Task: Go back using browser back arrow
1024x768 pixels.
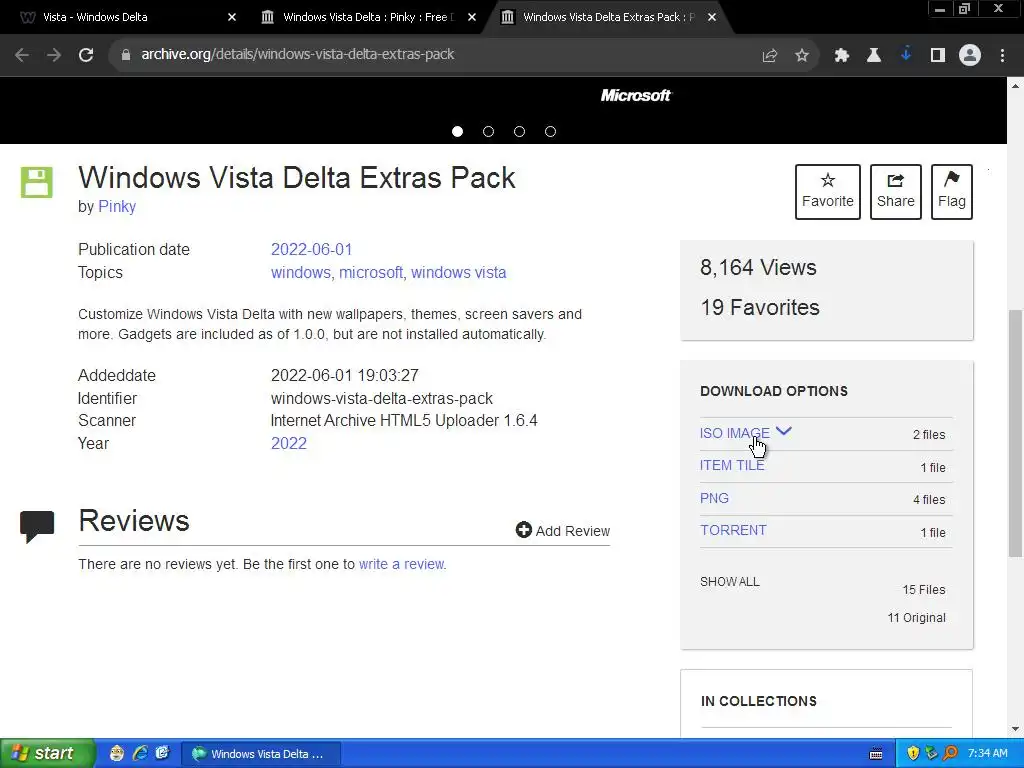Action: click(22, 55)
